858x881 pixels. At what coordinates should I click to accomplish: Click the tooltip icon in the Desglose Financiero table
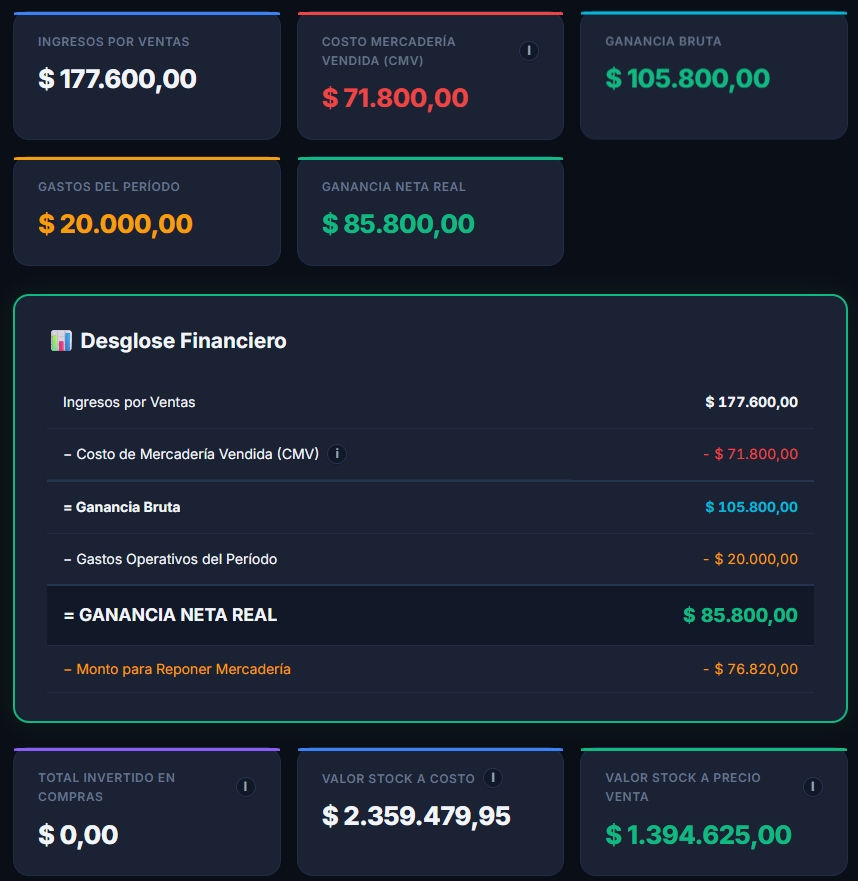337,454
